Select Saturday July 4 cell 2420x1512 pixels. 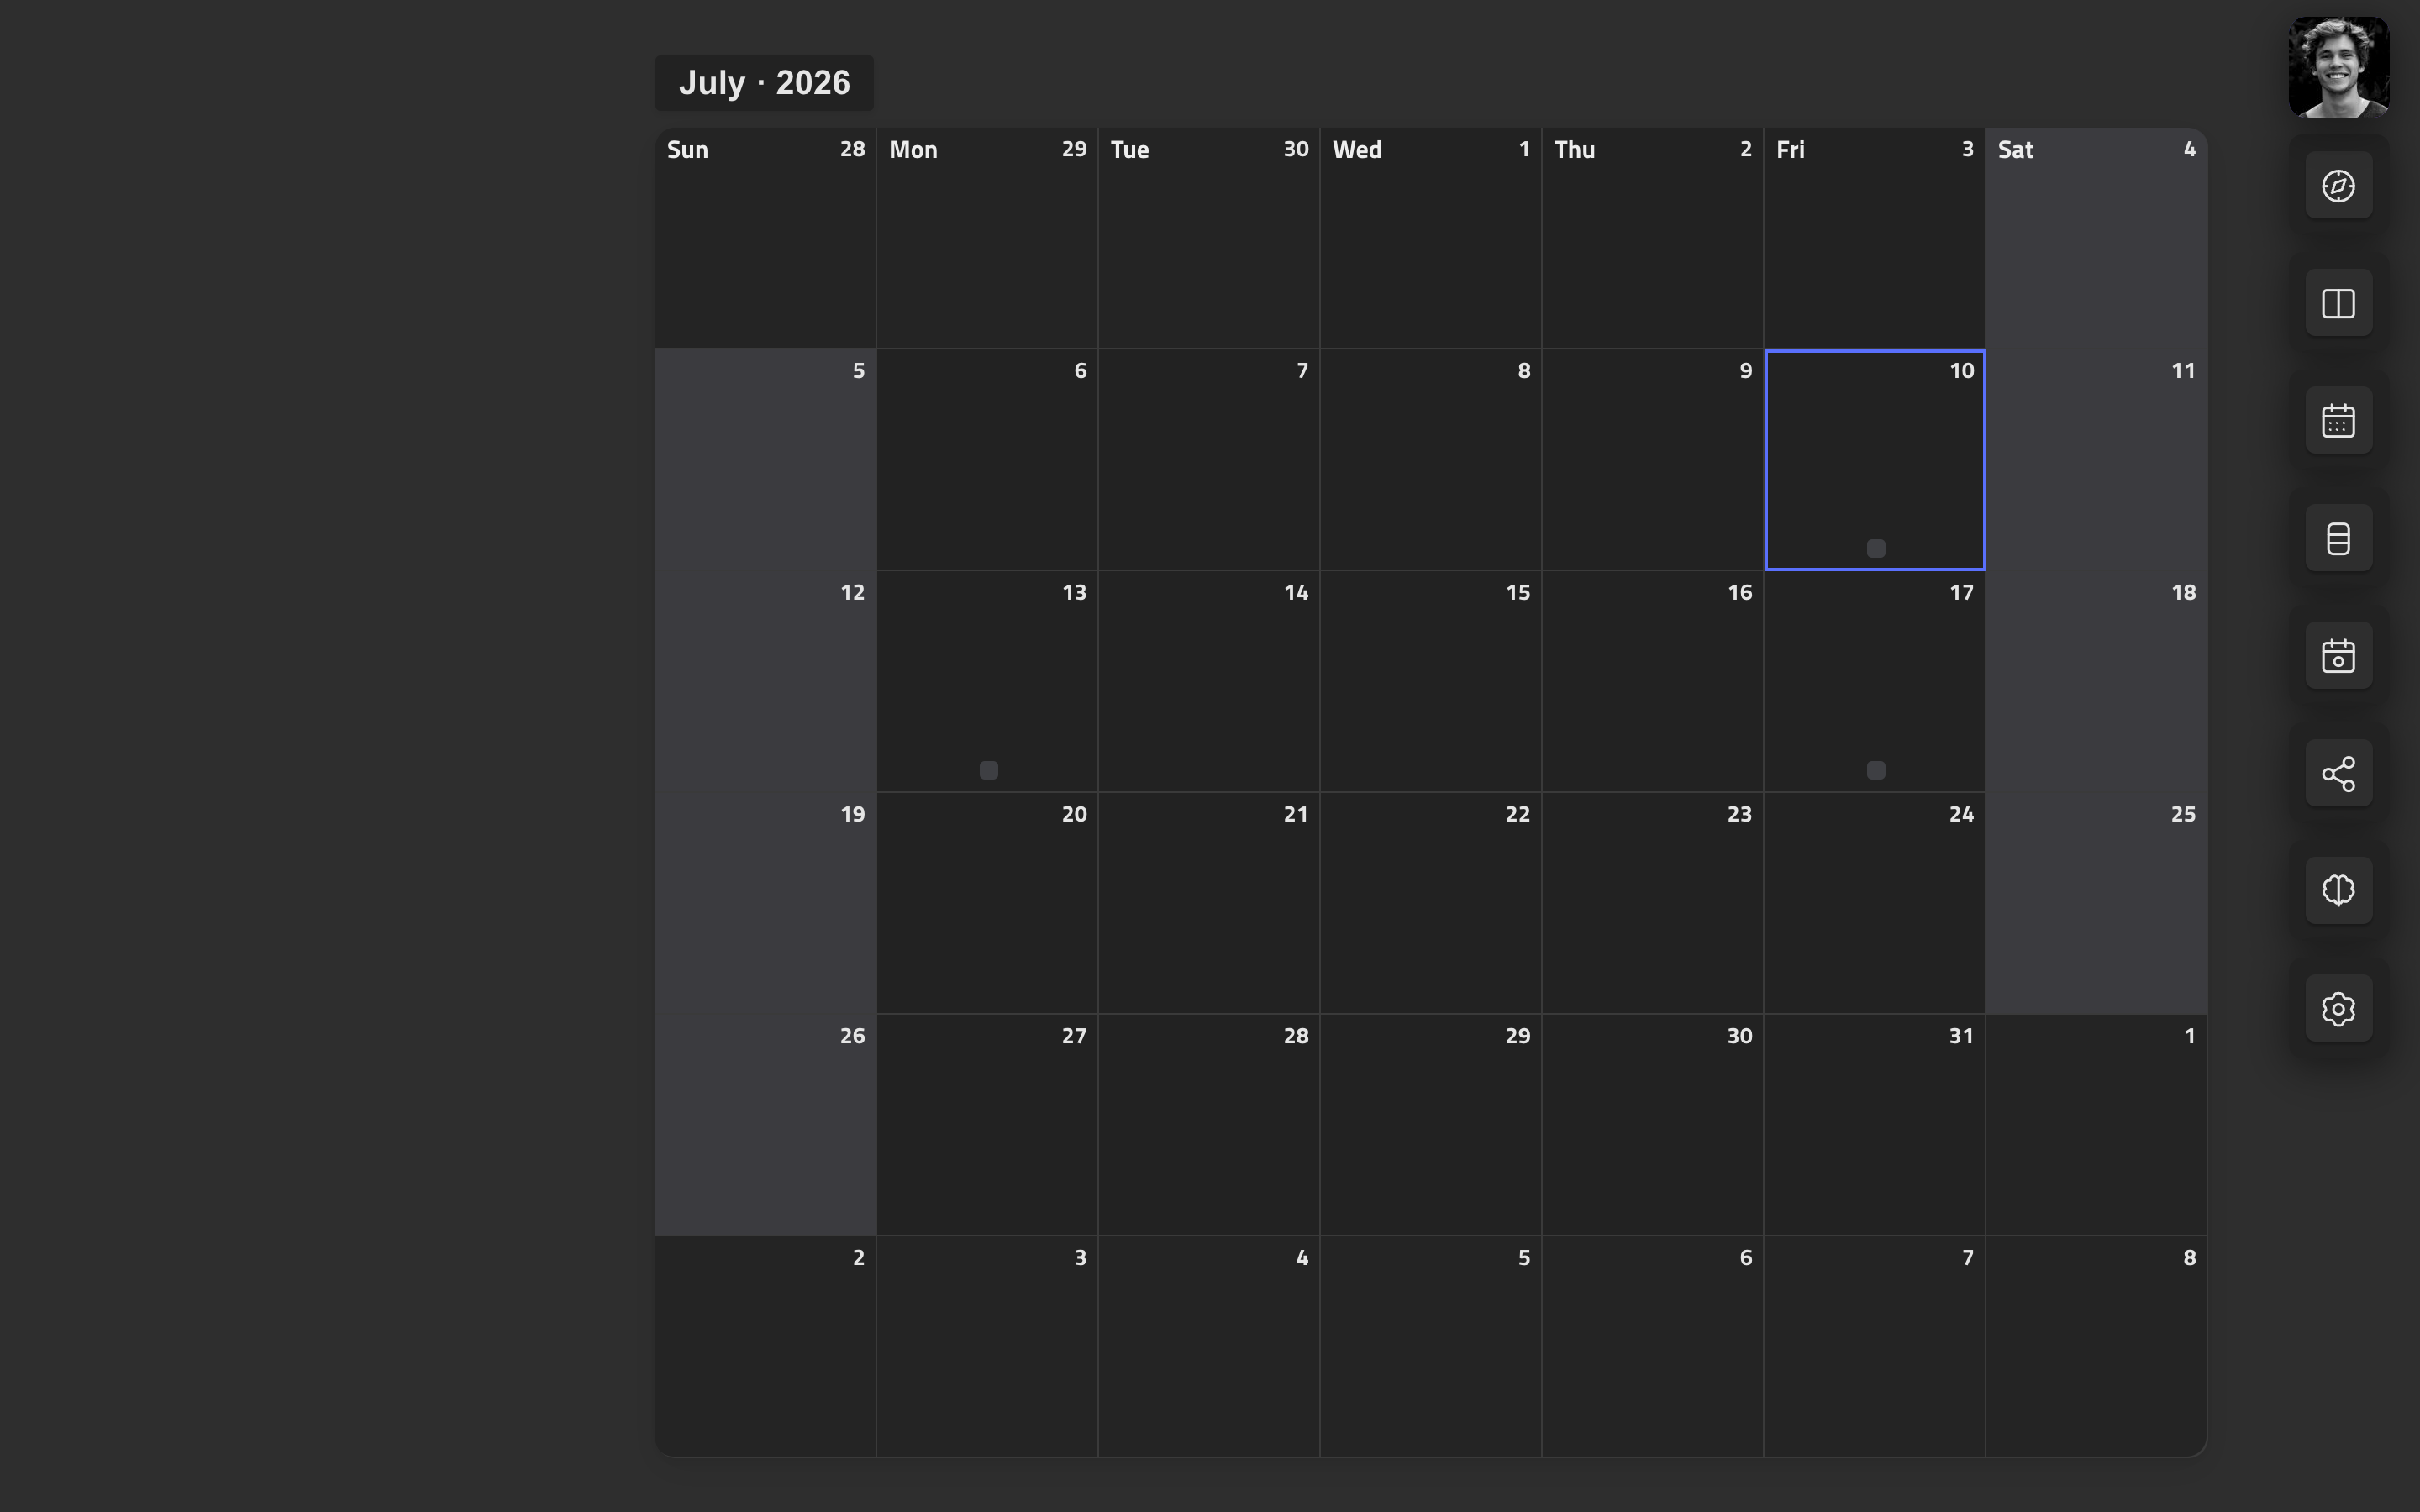tap(2096, 238)
